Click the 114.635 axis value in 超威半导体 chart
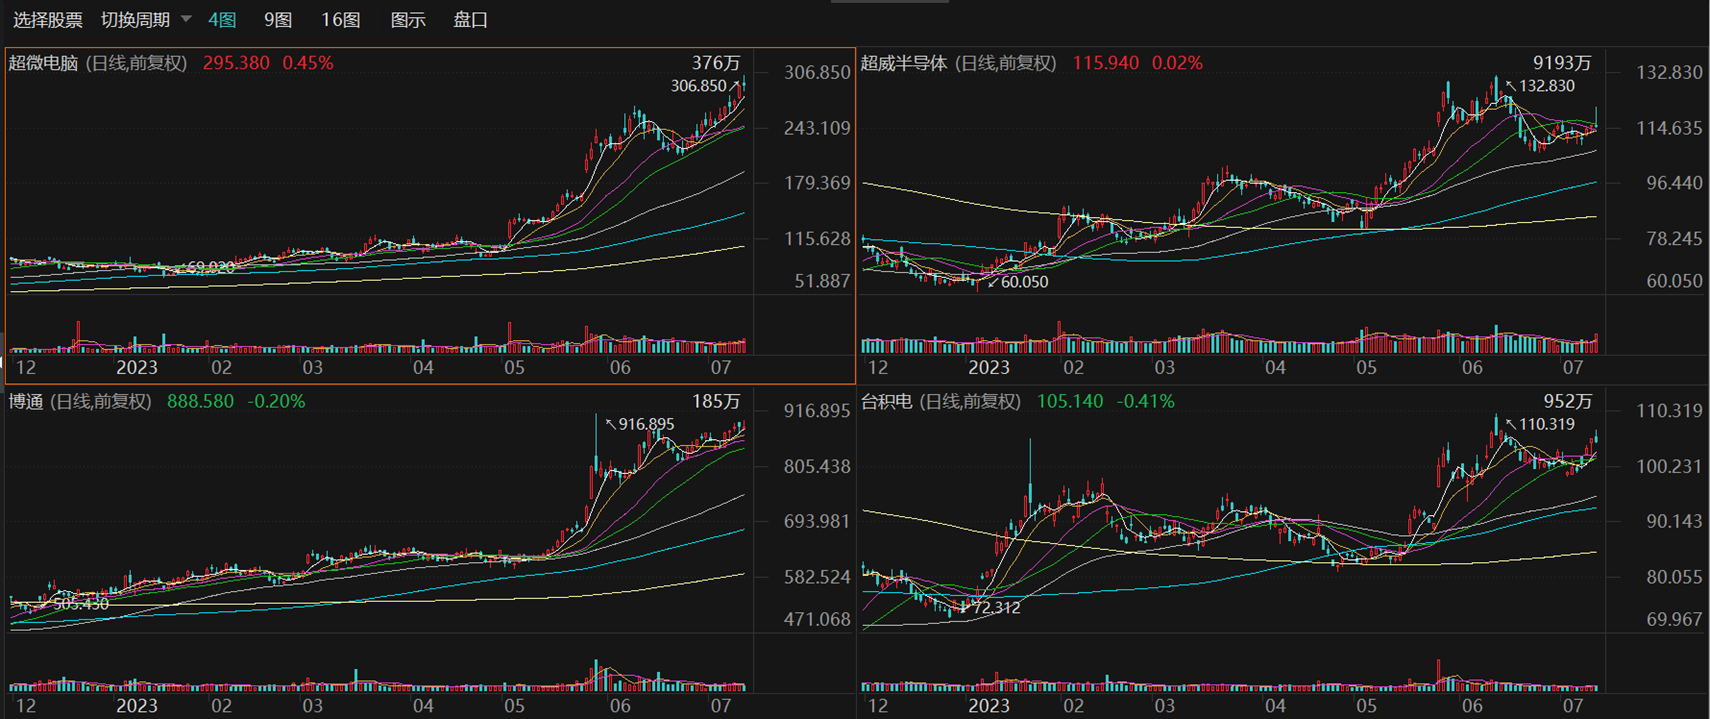1710x719 pixels. pos(1669,128)
